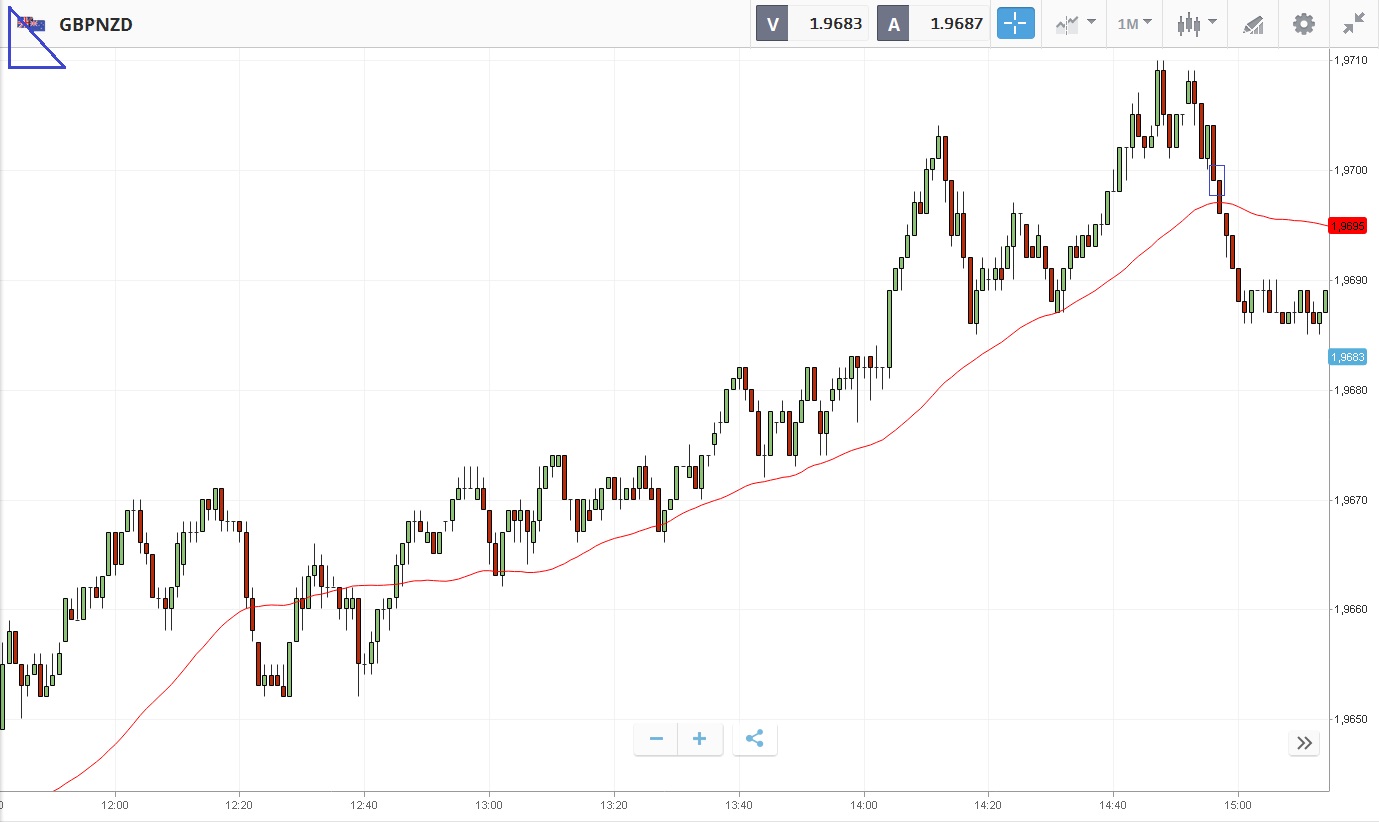Click the small highlighted box on the 14:55 candle
Screen dimensions: 1379x822
pos(1216,180)
